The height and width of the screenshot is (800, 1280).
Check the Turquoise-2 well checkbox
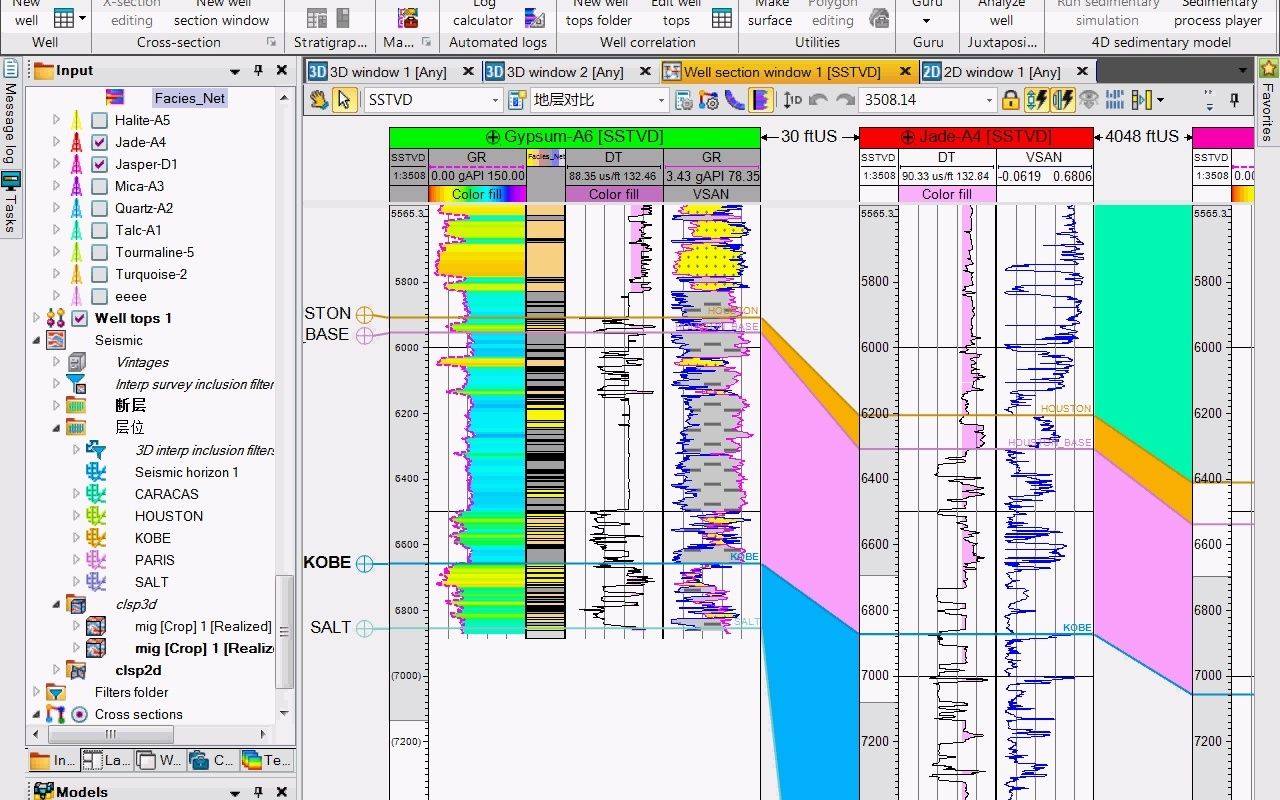pyautogui.click(x=99, y=274)
